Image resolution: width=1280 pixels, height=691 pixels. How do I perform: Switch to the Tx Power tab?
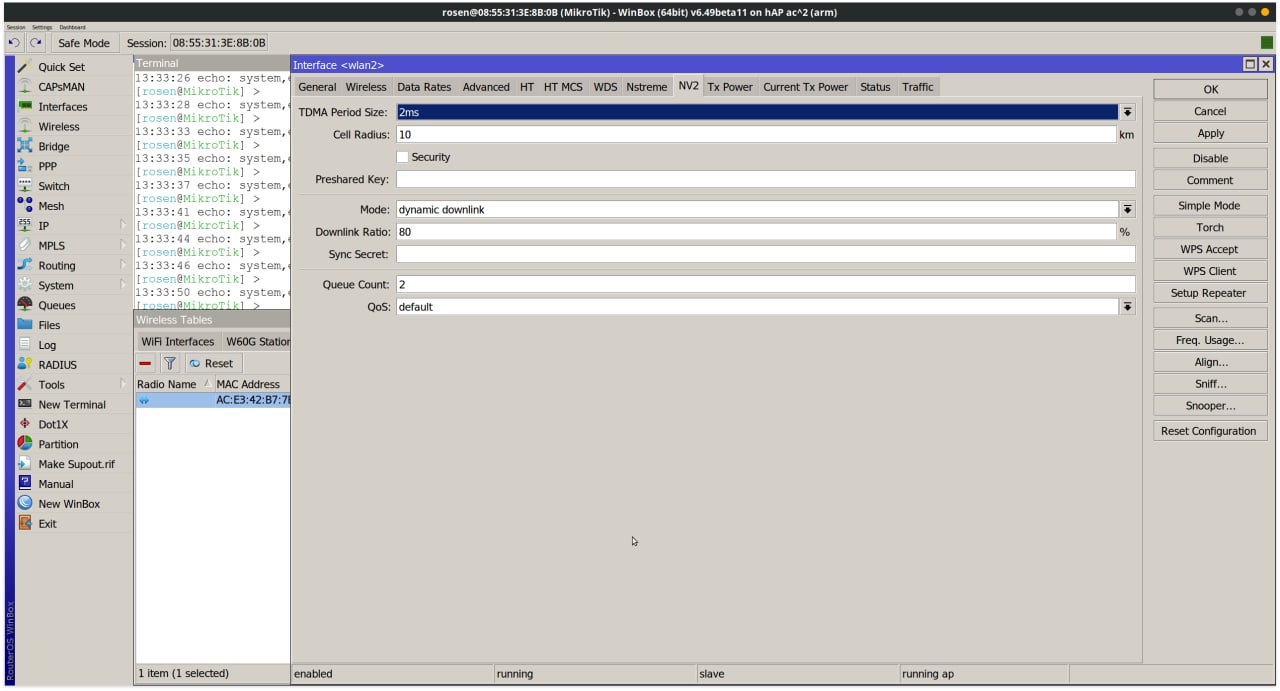click(x=730, y=87)
